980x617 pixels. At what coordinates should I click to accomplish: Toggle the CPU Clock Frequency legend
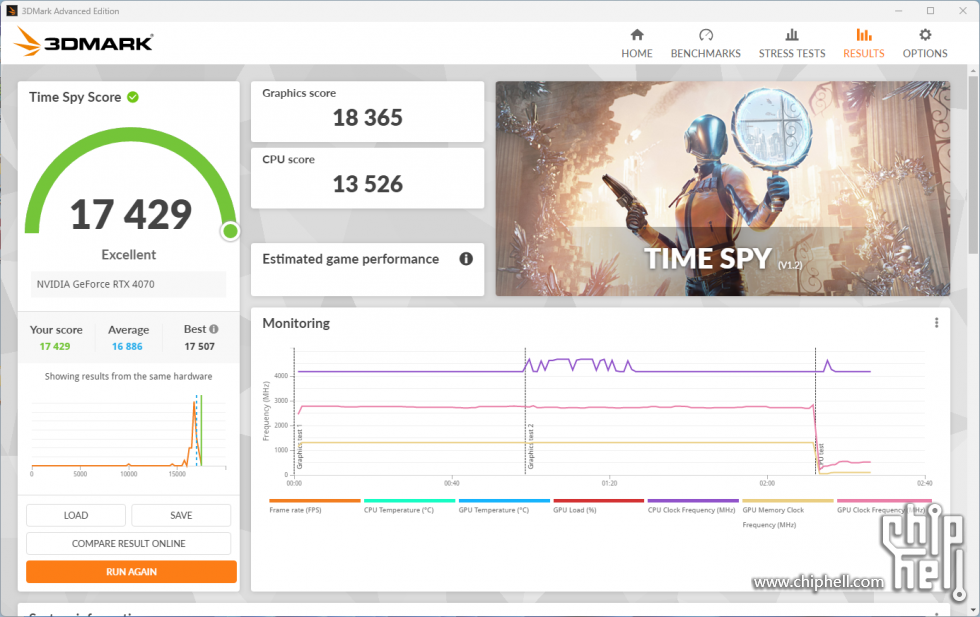click(x=692, y=506)
